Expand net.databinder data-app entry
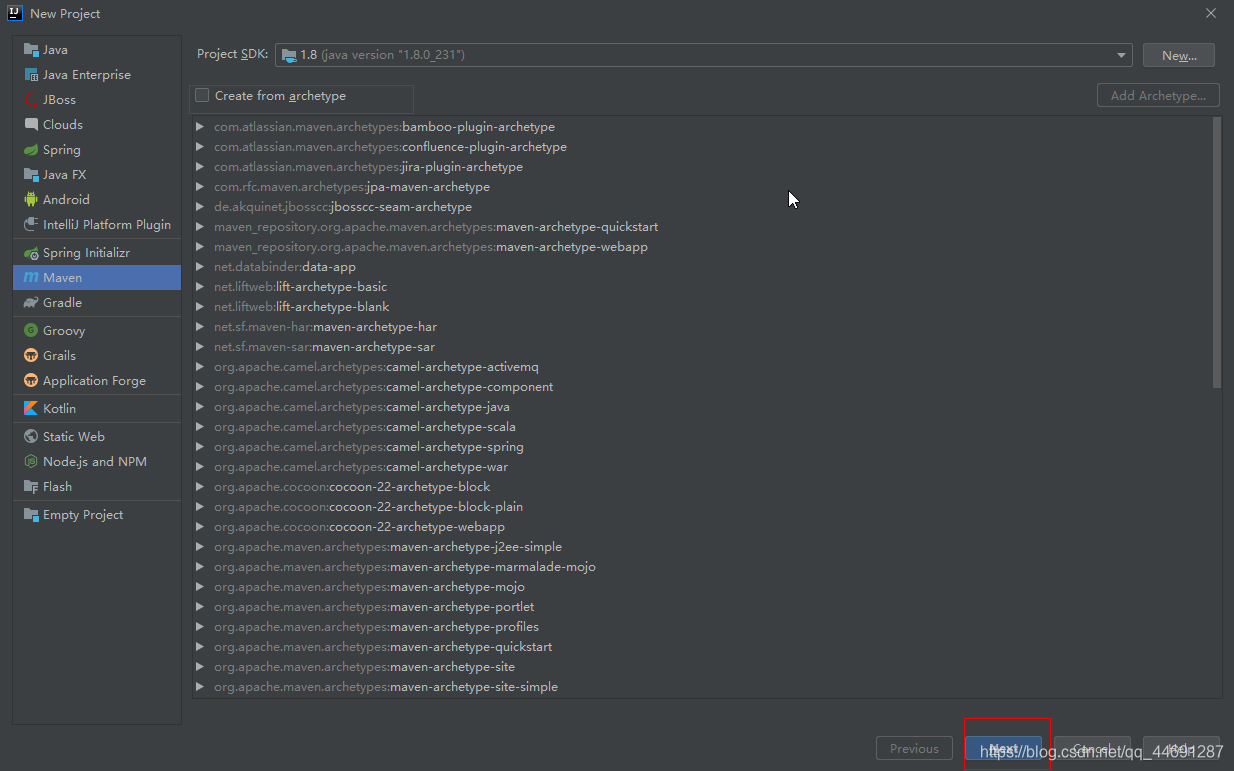This screenshot has height=771, width=1234. (200, 267)
